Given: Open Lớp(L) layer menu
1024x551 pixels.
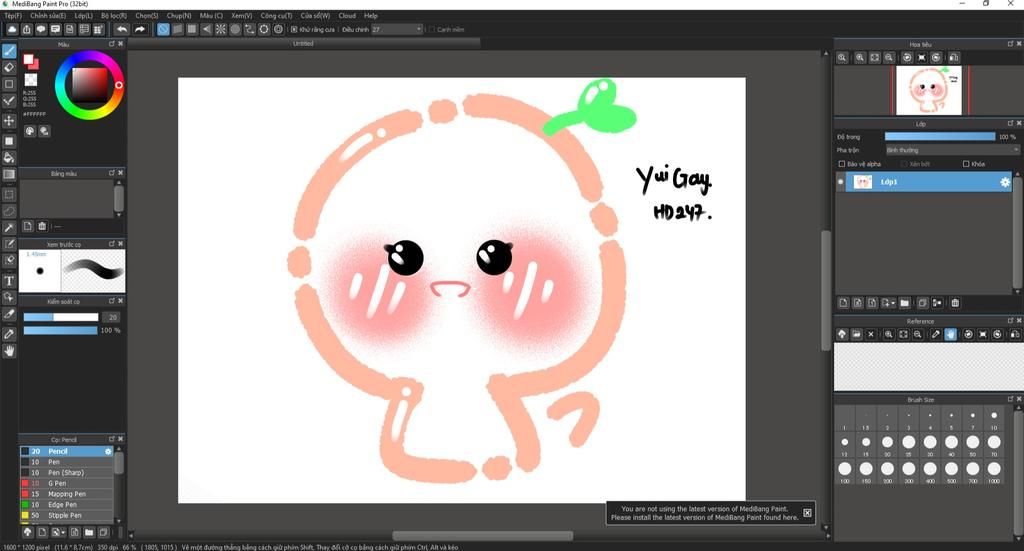Looking at the screenshot, I should click(84, 16).
